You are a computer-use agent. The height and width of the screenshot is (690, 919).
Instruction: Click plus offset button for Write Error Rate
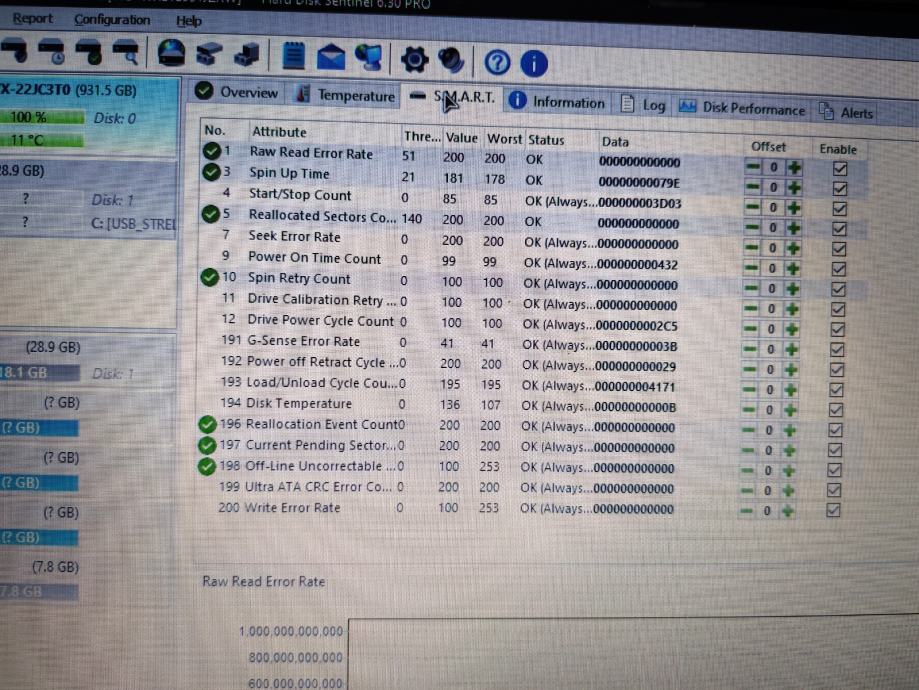click(788, 511)
